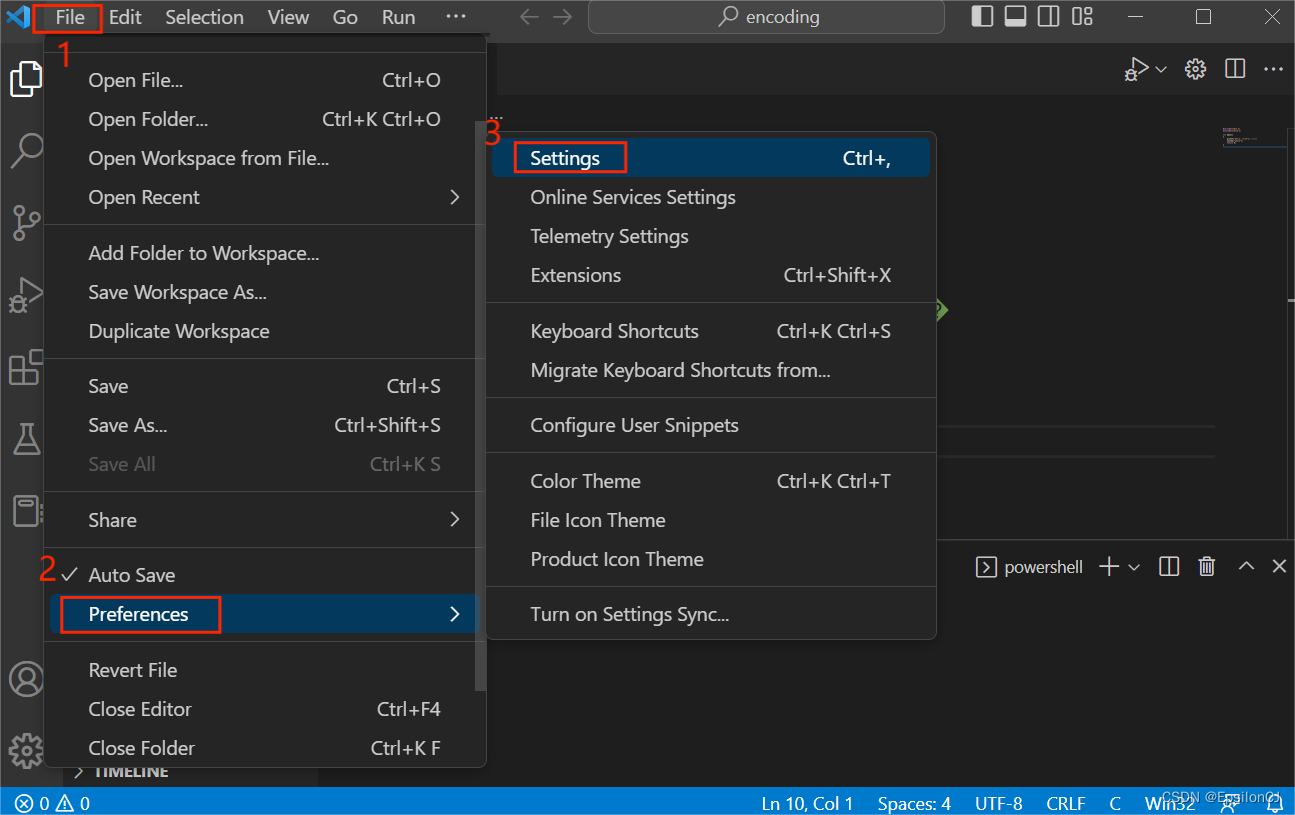Click the editor minimap thumbnail
This screenshot has height=815, width=1295.
click(x=1253, y=138)
